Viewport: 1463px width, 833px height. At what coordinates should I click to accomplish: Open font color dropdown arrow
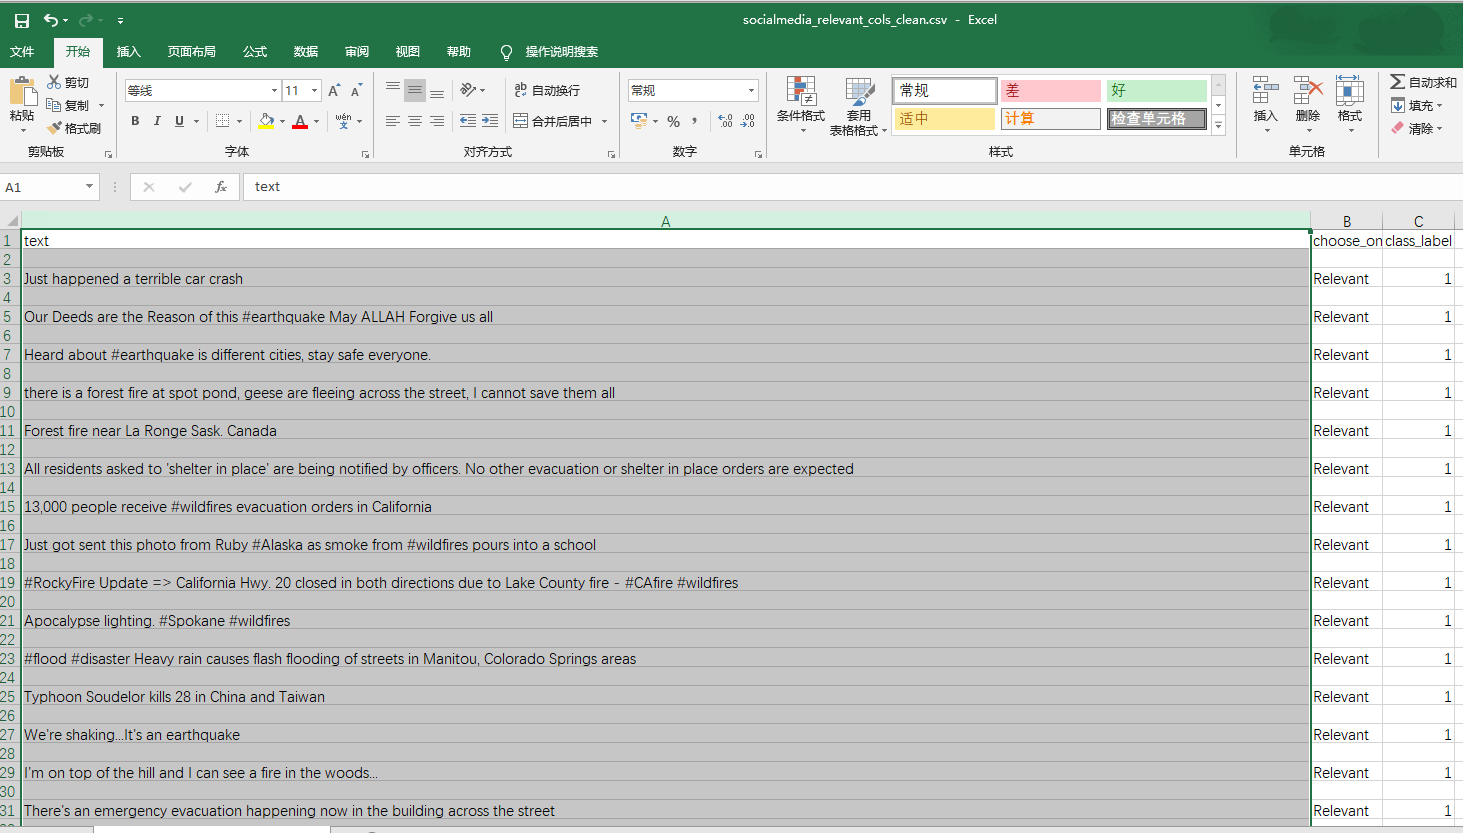(x=316, y=121)
